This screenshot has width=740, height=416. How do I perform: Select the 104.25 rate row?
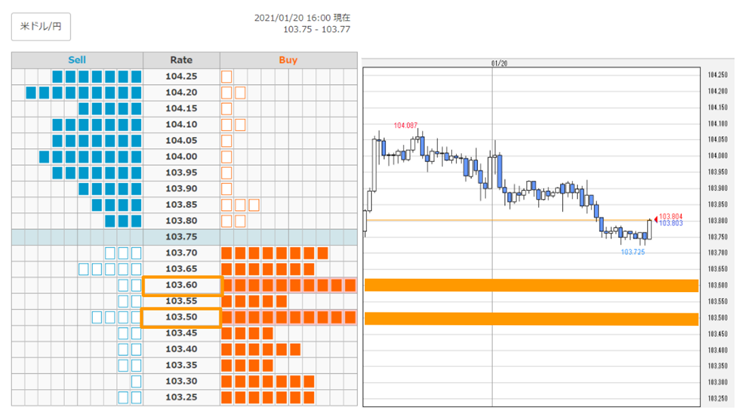click(x=185, y=76)
